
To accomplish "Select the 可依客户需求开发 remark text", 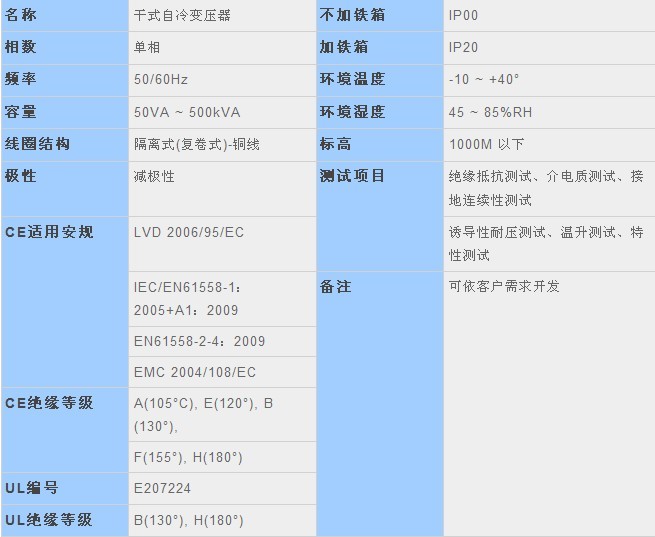I will click(504, 286).
